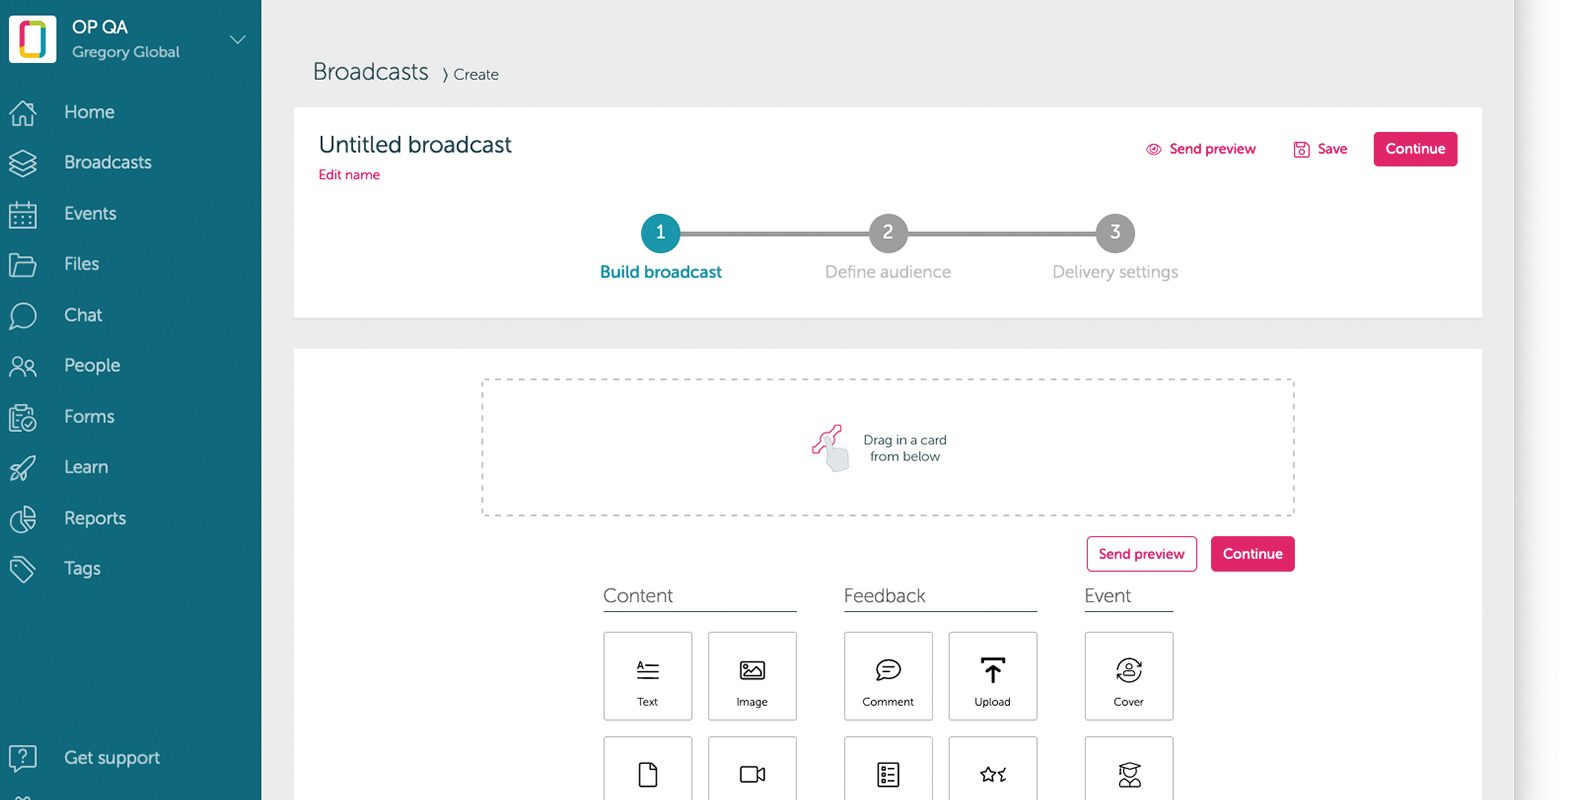This screenshot has height=800, width=1570.
Task: Click the lower Continue button
Action: (x=1252, y=554)
